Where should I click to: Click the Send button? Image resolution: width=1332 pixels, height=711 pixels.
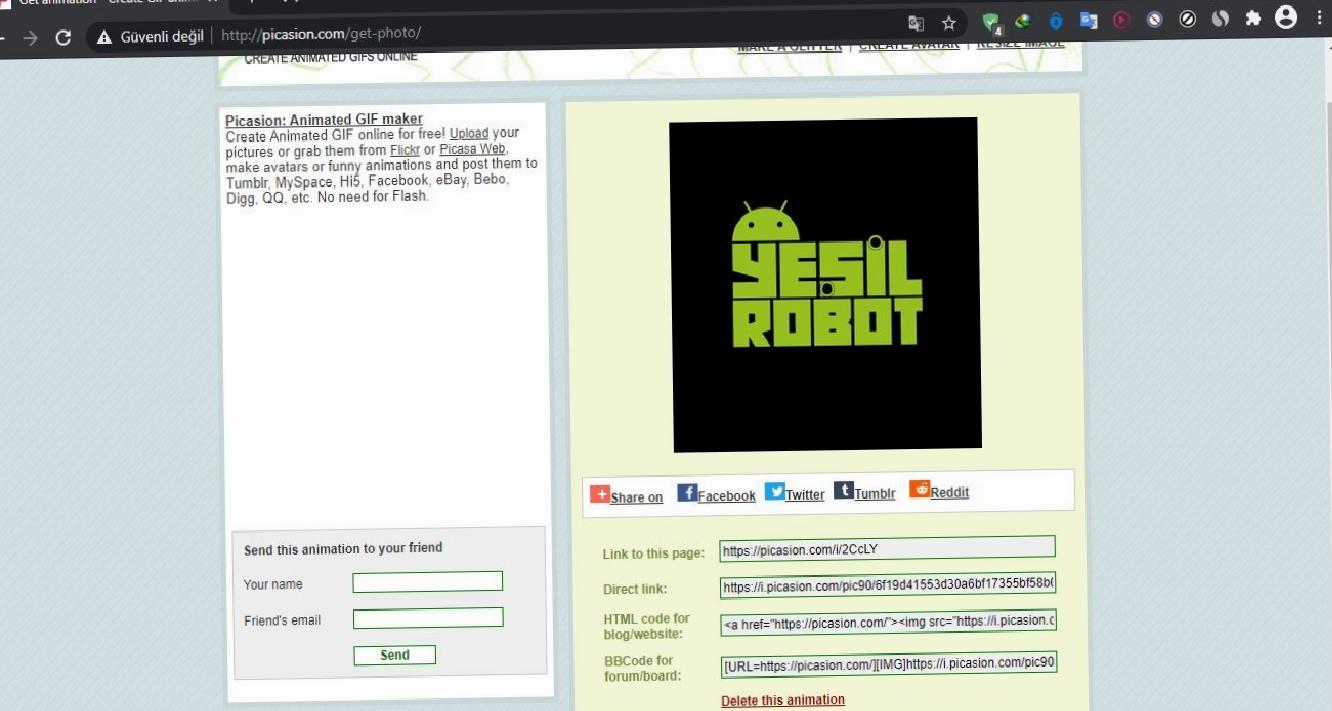(394, 655)
